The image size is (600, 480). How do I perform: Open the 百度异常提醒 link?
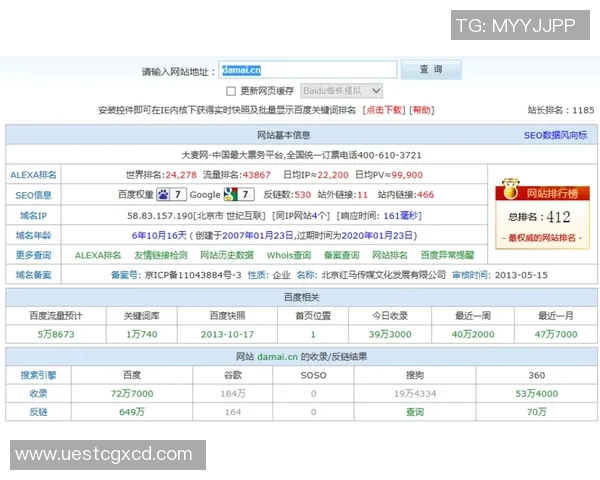(447, 255)
